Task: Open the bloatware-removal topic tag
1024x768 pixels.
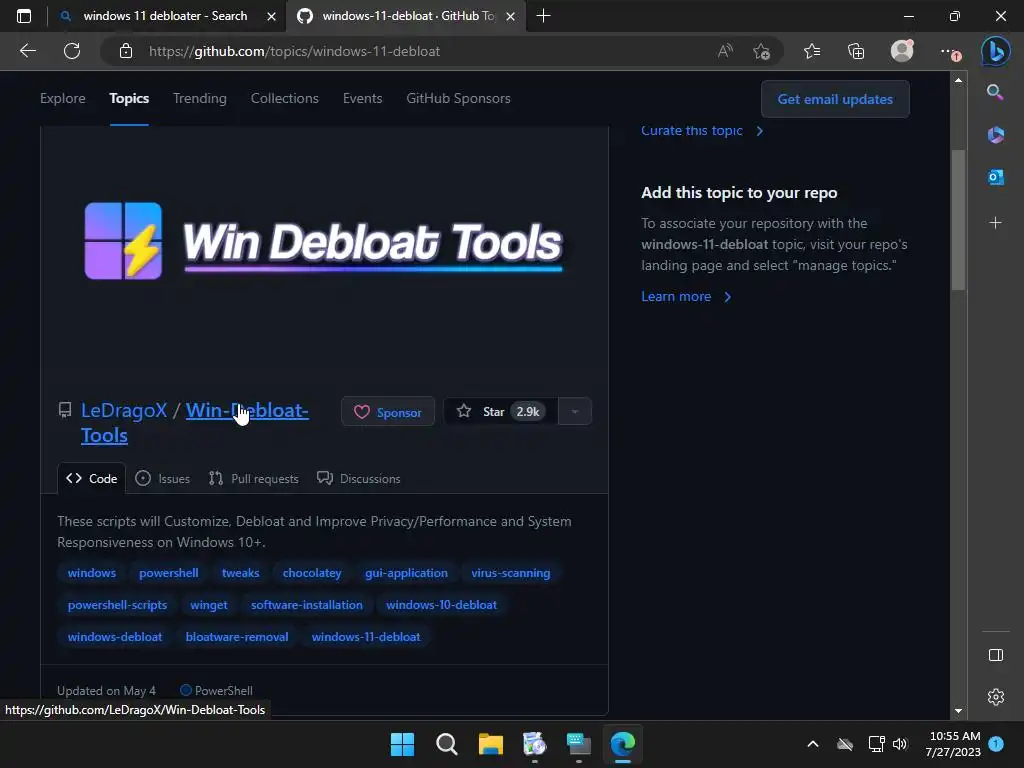Action: tap(237, 637)
